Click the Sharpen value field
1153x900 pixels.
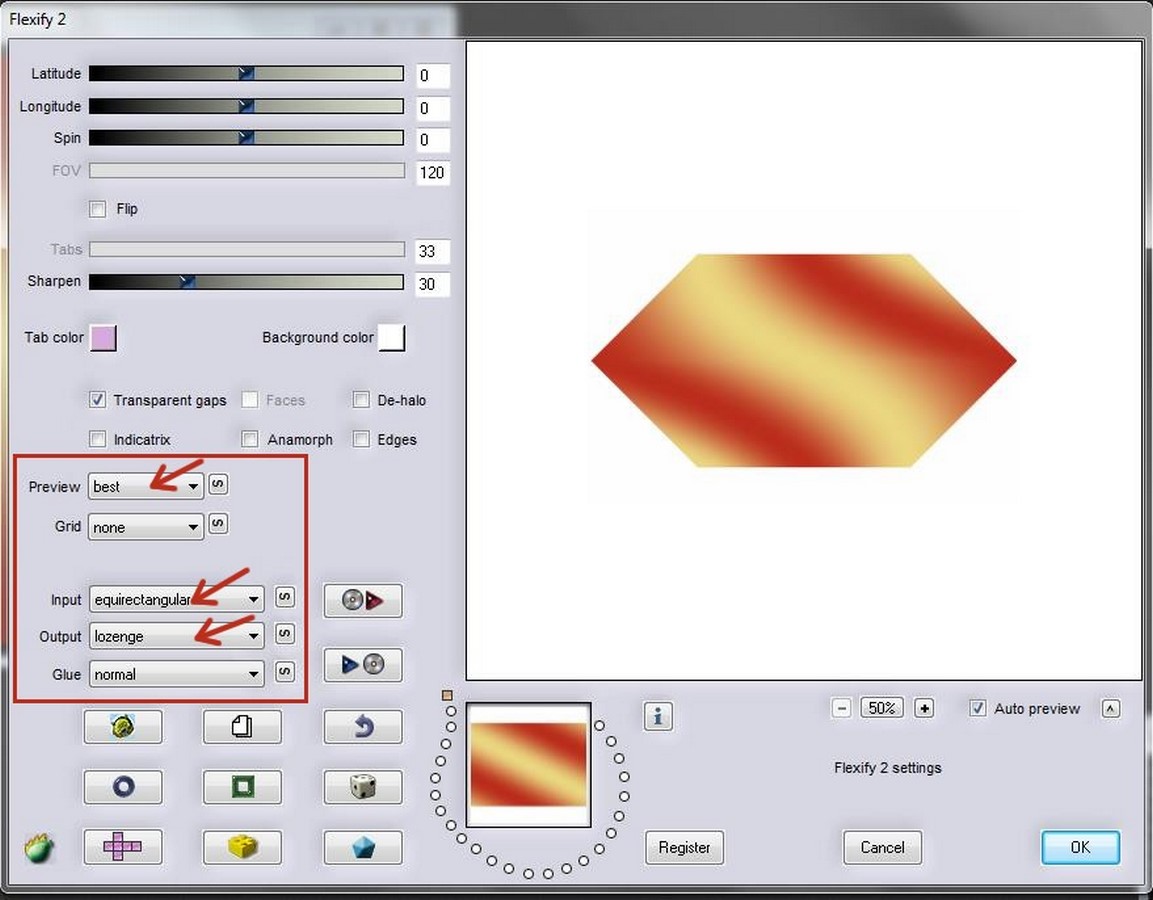(432, 284)
